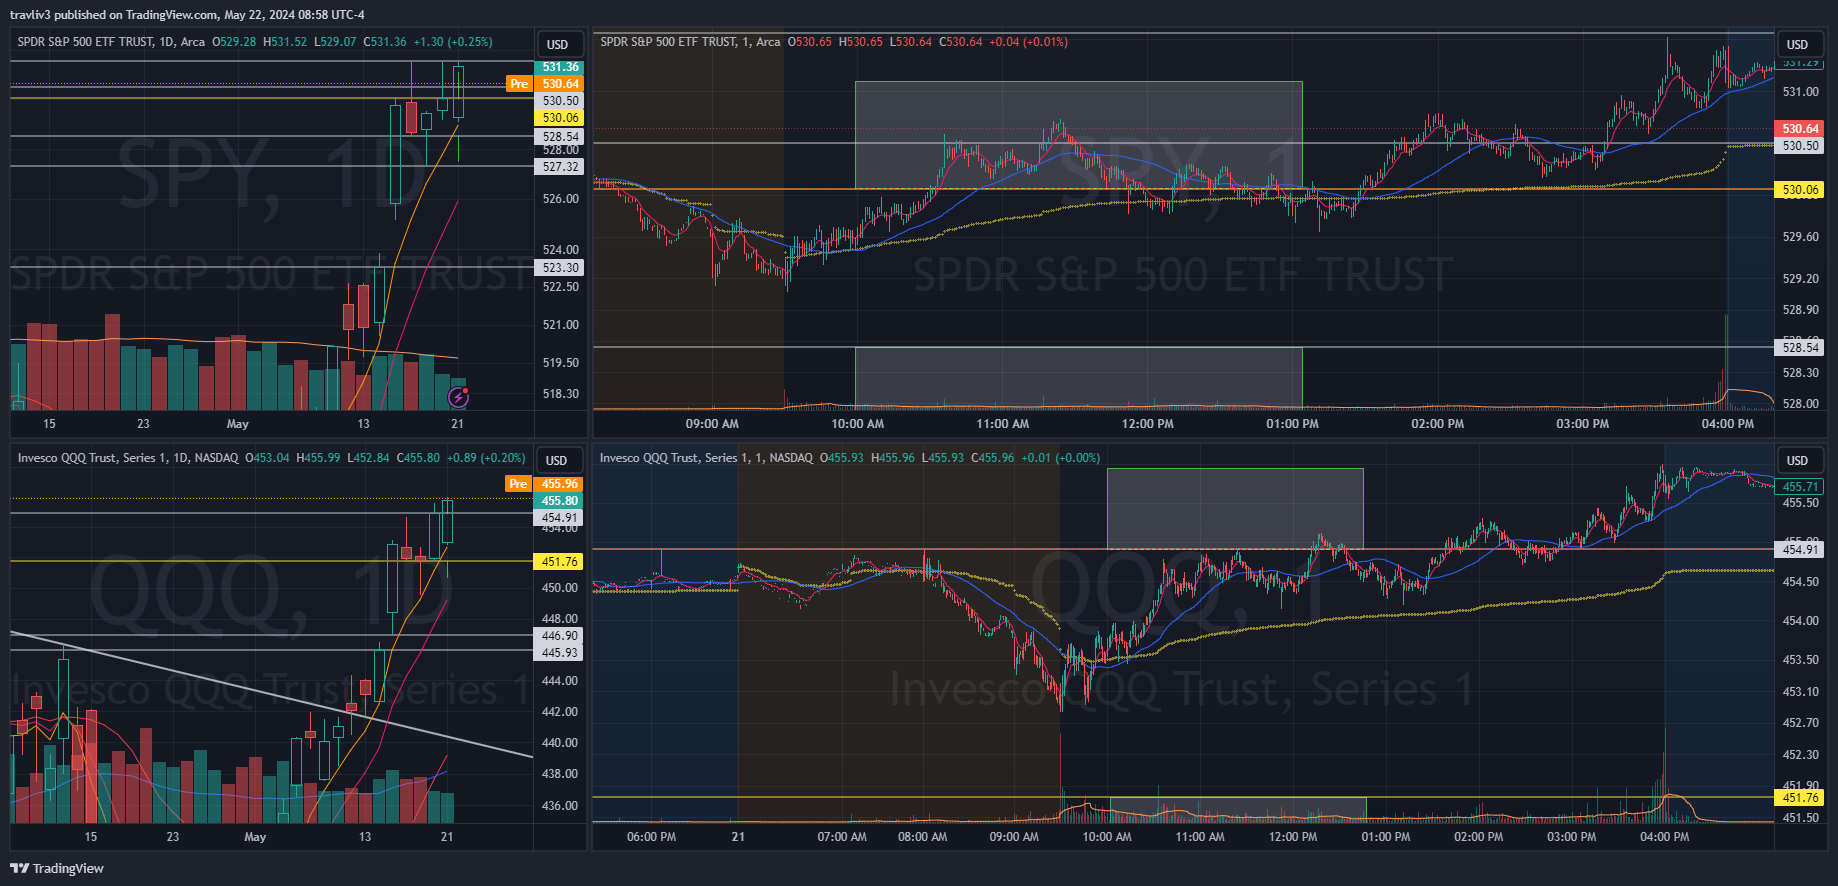1838x886 pixels.
Task: Click 01:00 PM on SPY 1-minute time axis
Action: coord(1292,424)
